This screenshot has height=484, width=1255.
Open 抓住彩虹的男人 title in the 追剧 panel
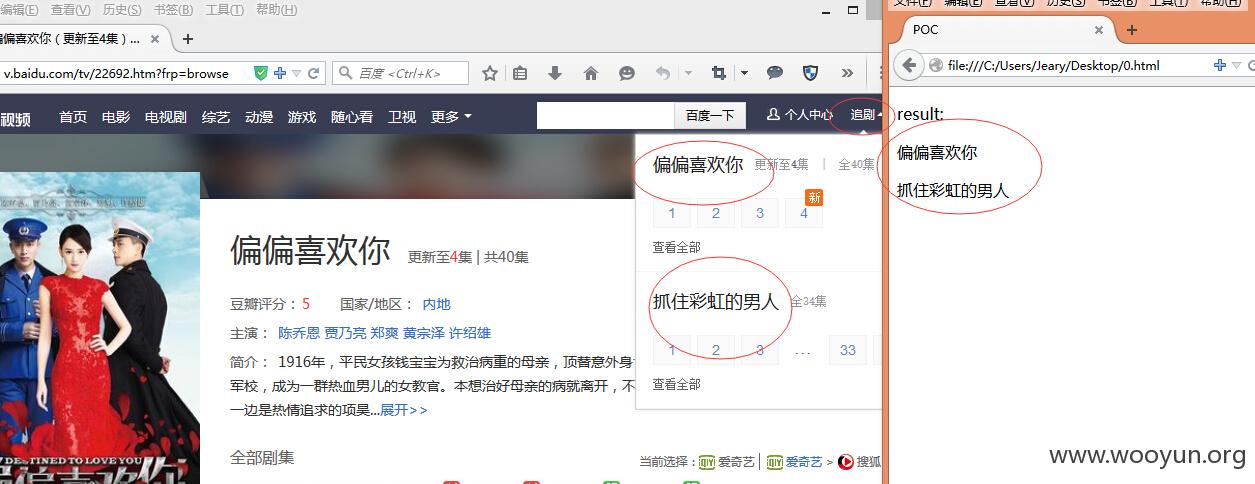click(x=716, y=301)
